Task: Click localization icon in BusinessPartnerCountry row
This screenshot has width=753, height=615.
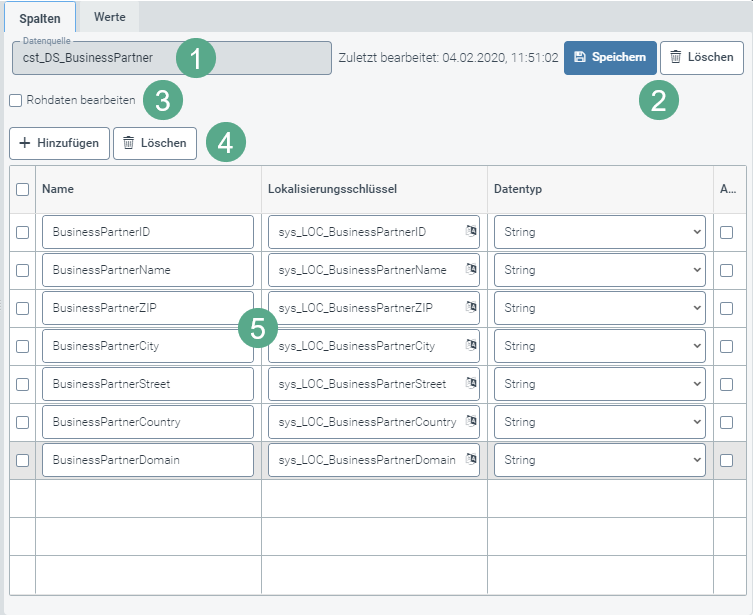Action: click(x=471, y=421)
